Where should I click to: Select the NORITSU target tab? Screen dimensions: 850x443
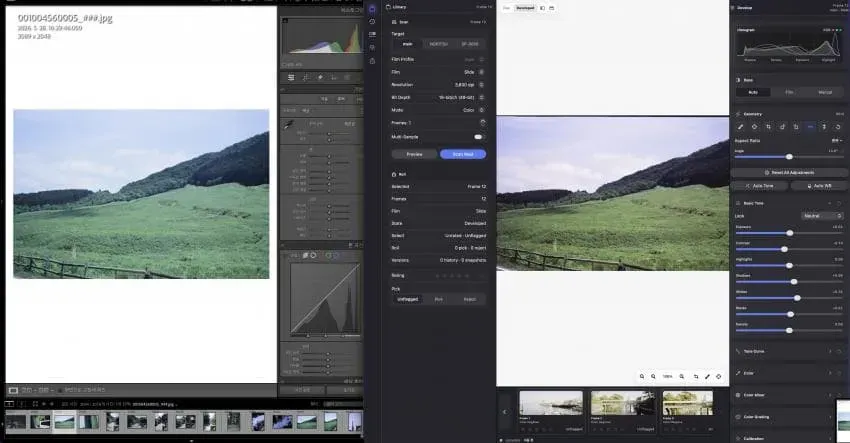point(439,44)
